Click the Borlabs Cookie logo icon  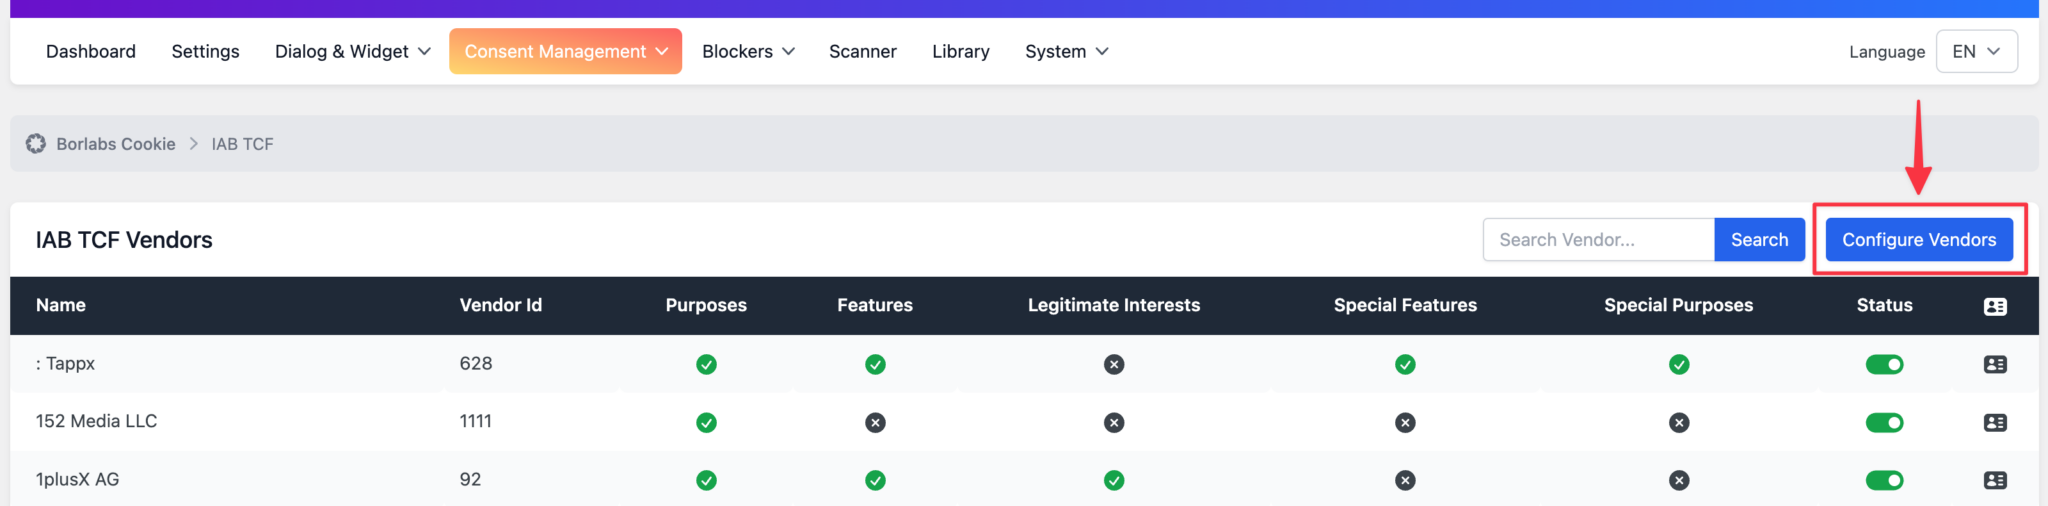(x=36, y=144)
